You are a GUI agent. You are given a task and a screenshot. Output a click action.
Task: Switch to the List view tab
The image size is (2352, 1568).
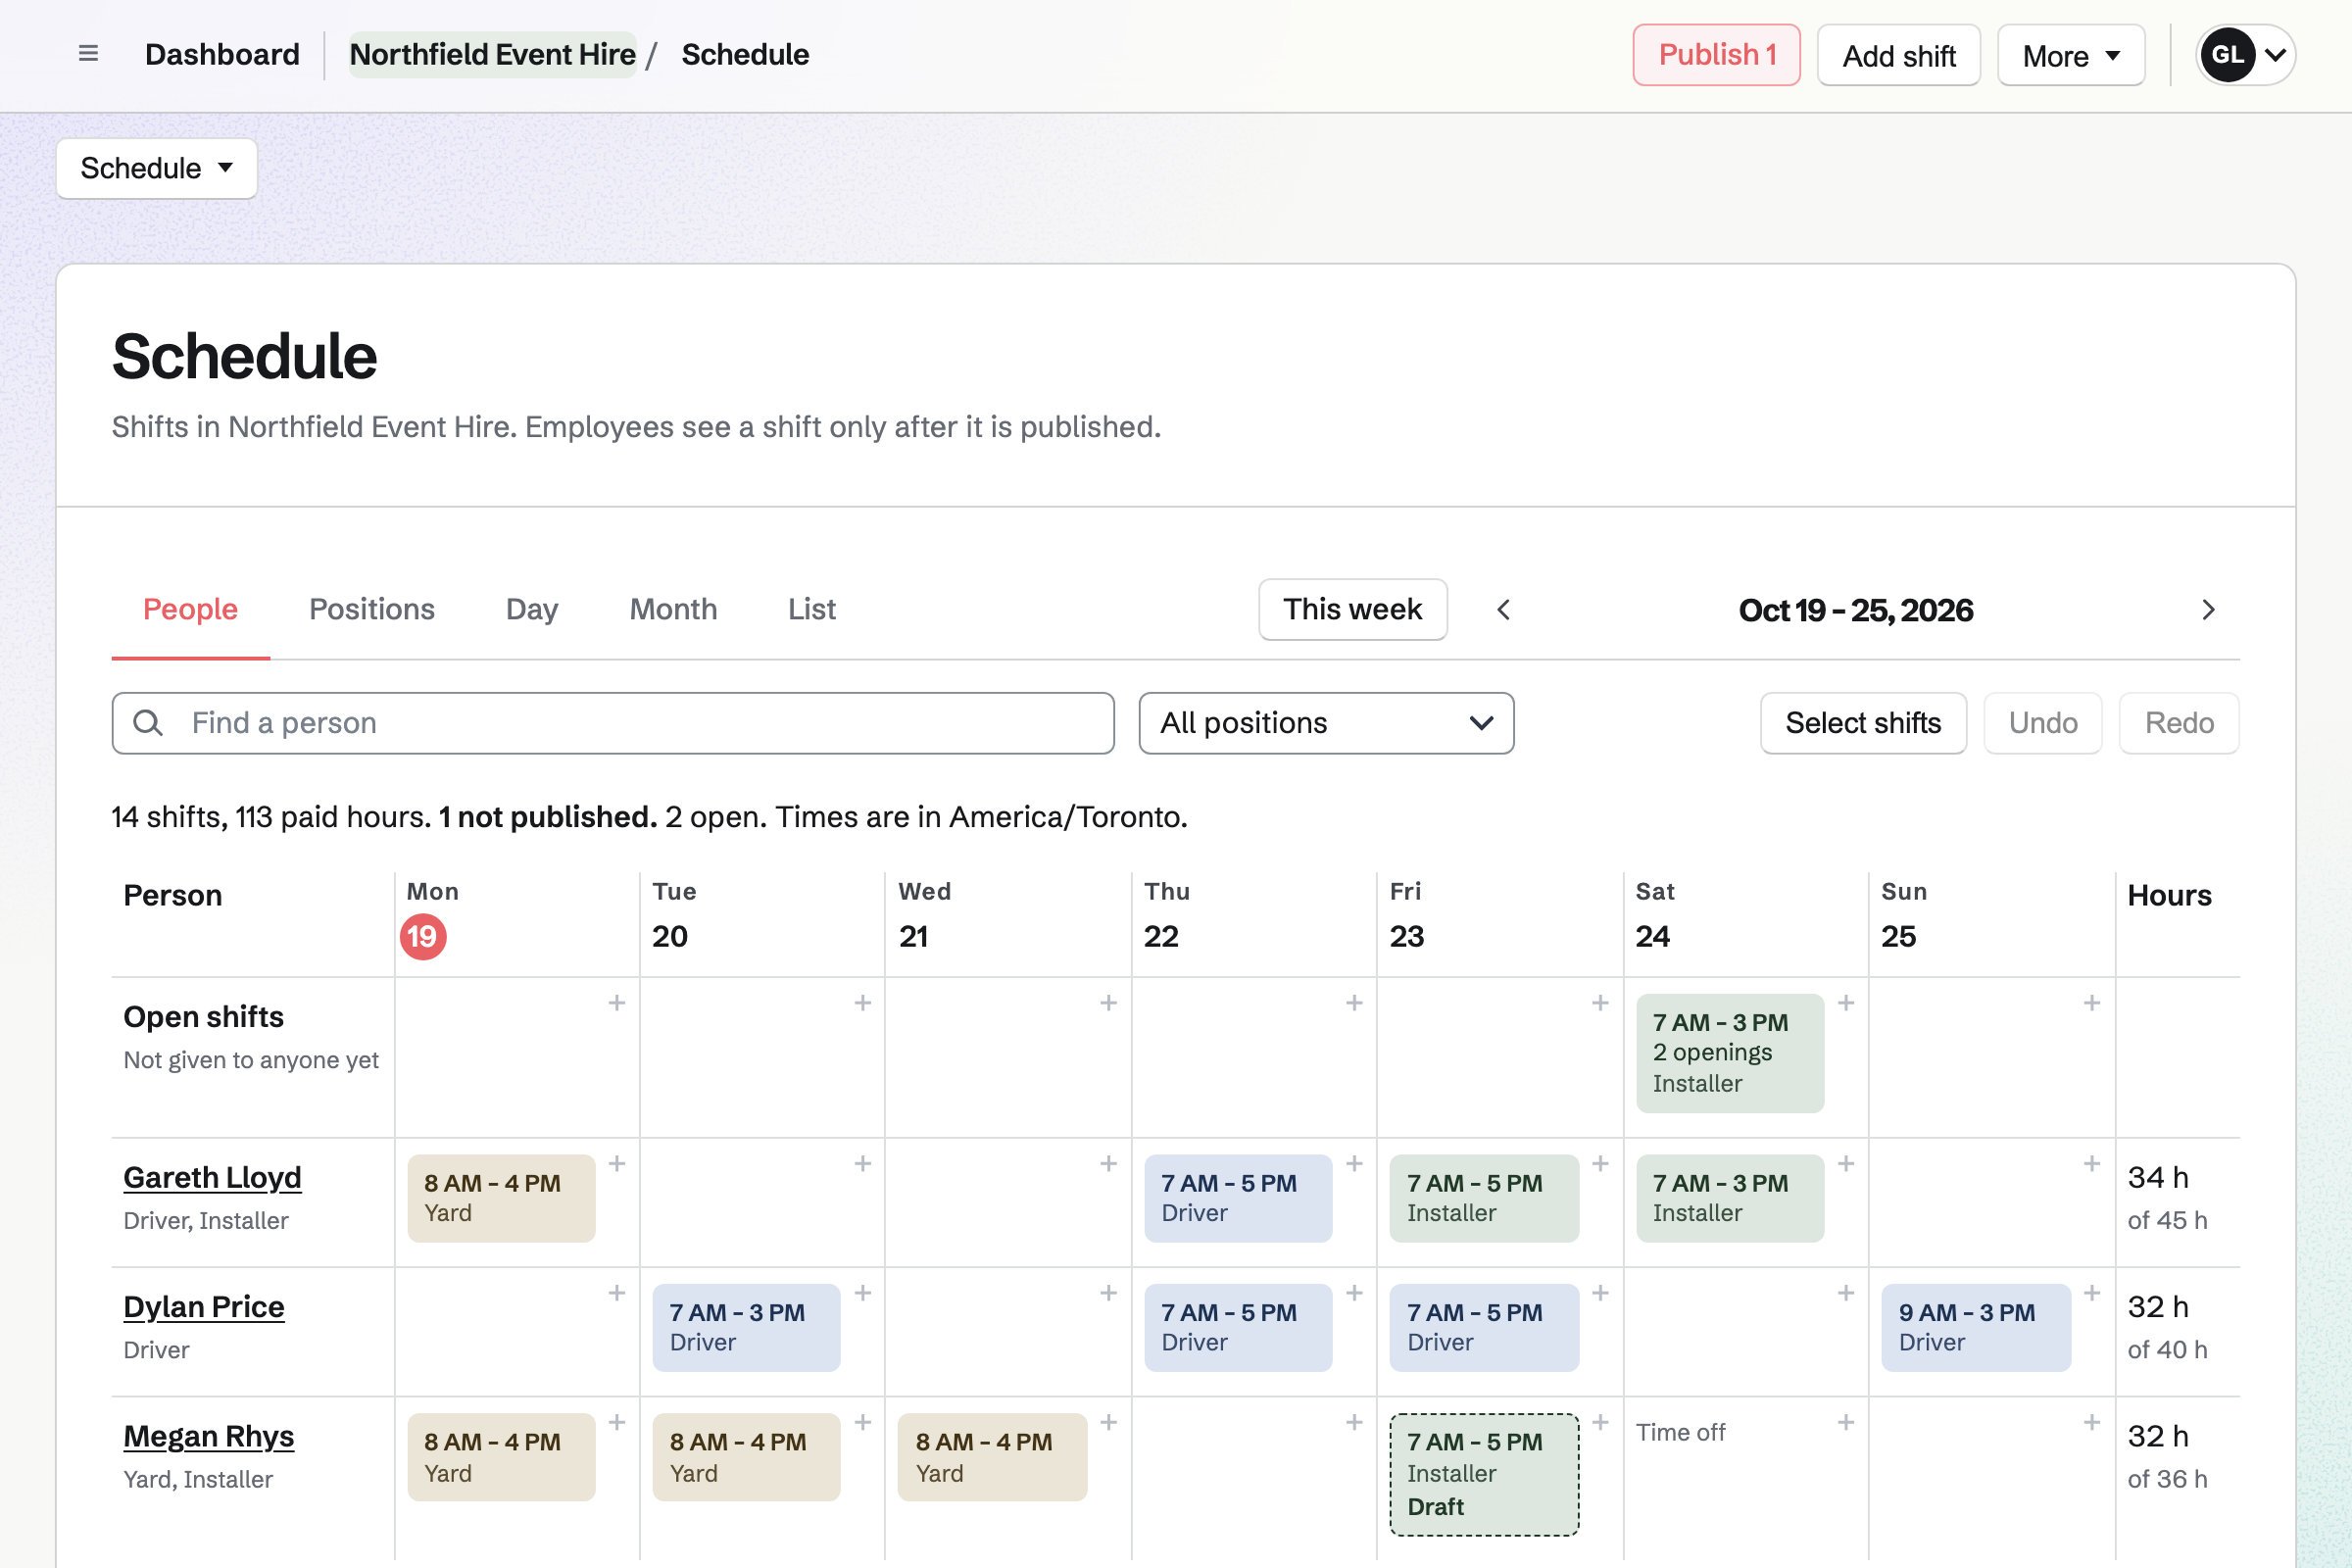coord(811,610)
